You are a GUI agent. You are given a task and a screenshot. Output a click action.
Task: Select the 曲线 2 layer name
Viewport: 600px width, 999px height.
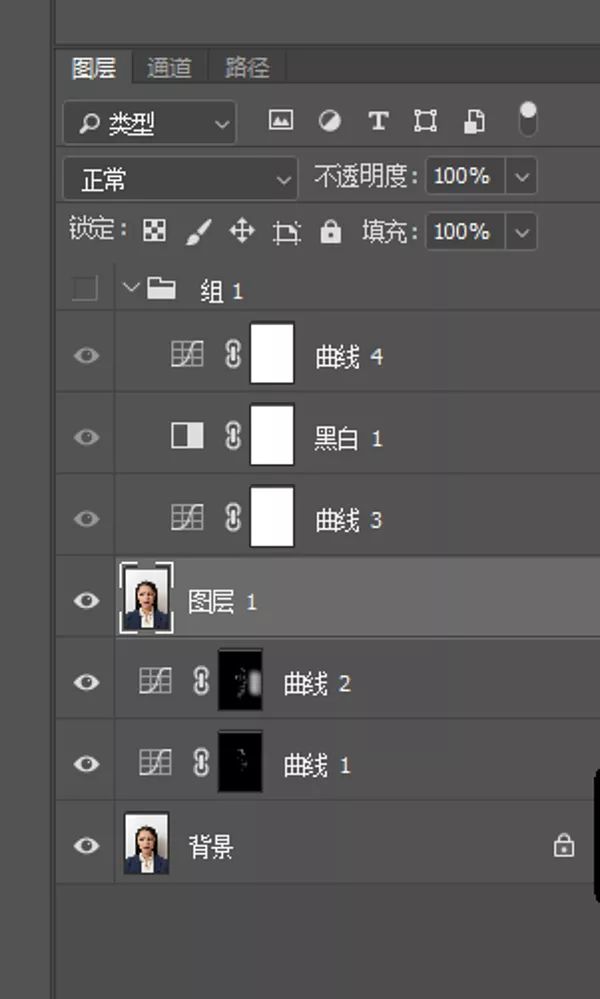click(x=316, y=683)
